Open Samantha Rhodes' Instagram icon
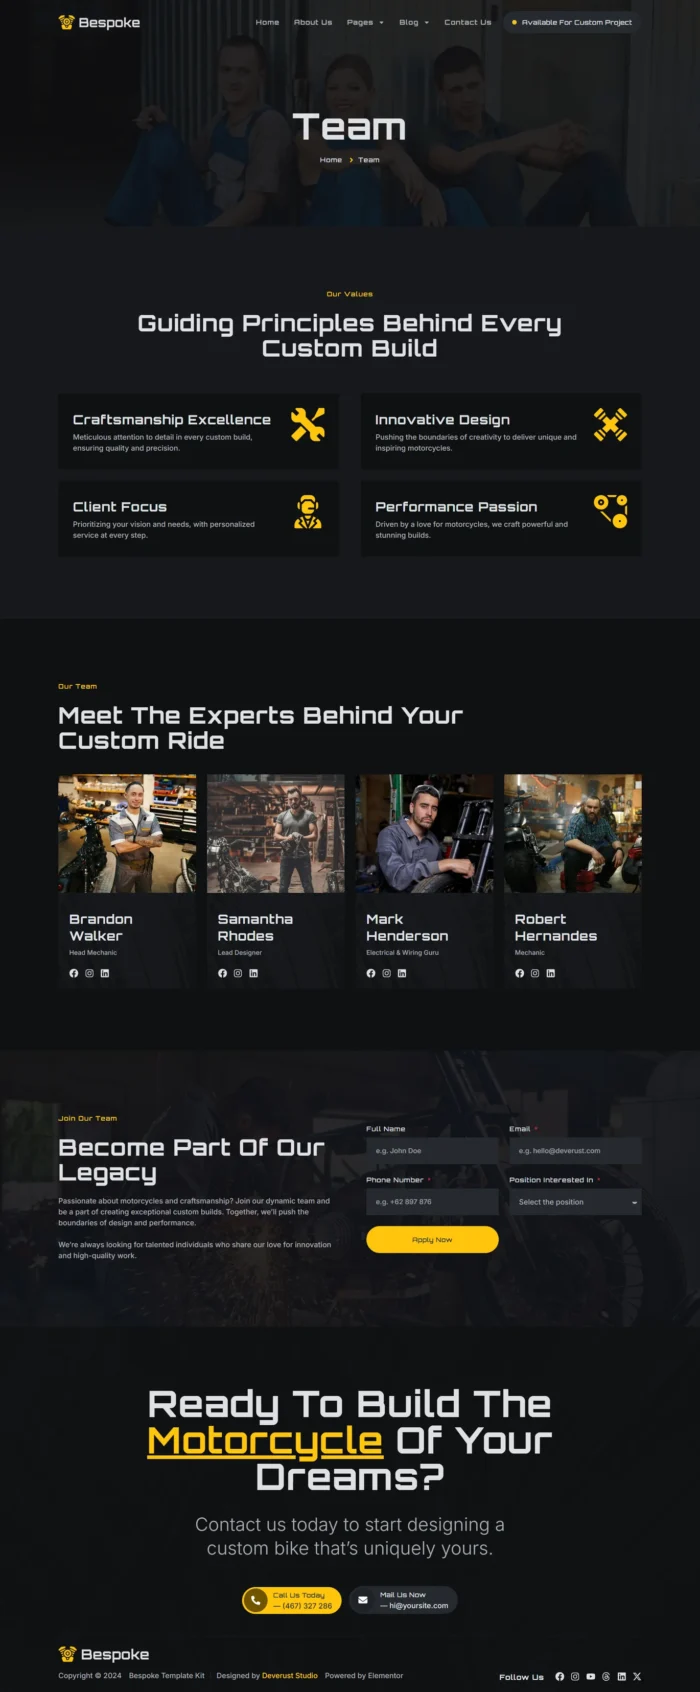 point(238,973)
